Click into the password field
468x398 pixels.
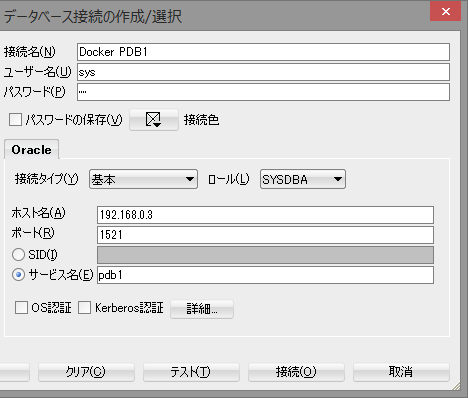tap(263, 92)
